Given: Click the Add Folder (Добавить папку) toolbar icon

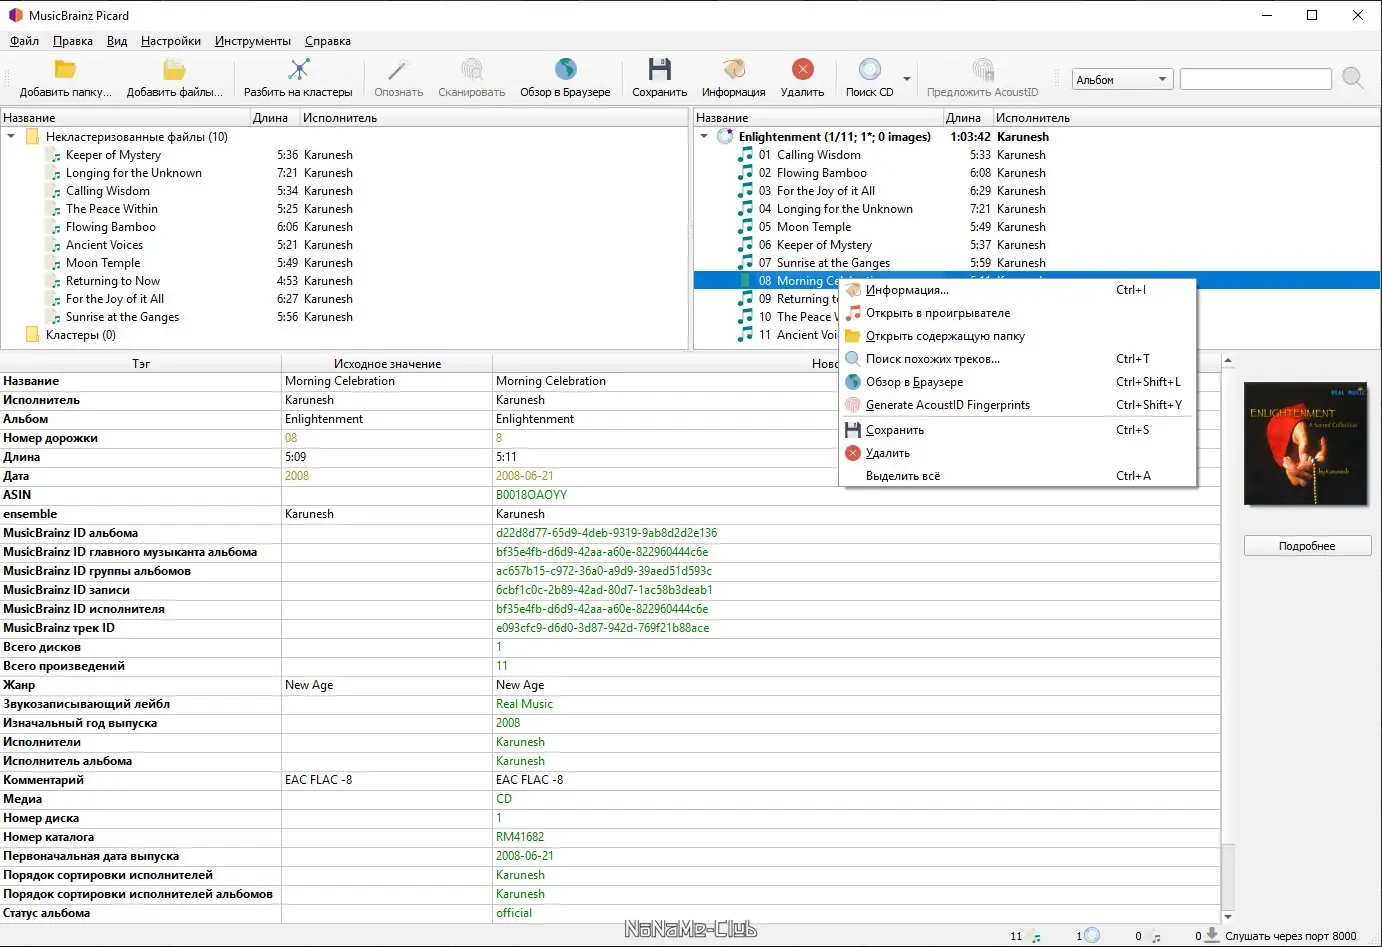Looking at the screenshot, I should pyautogui.click(x=65, y=69).
